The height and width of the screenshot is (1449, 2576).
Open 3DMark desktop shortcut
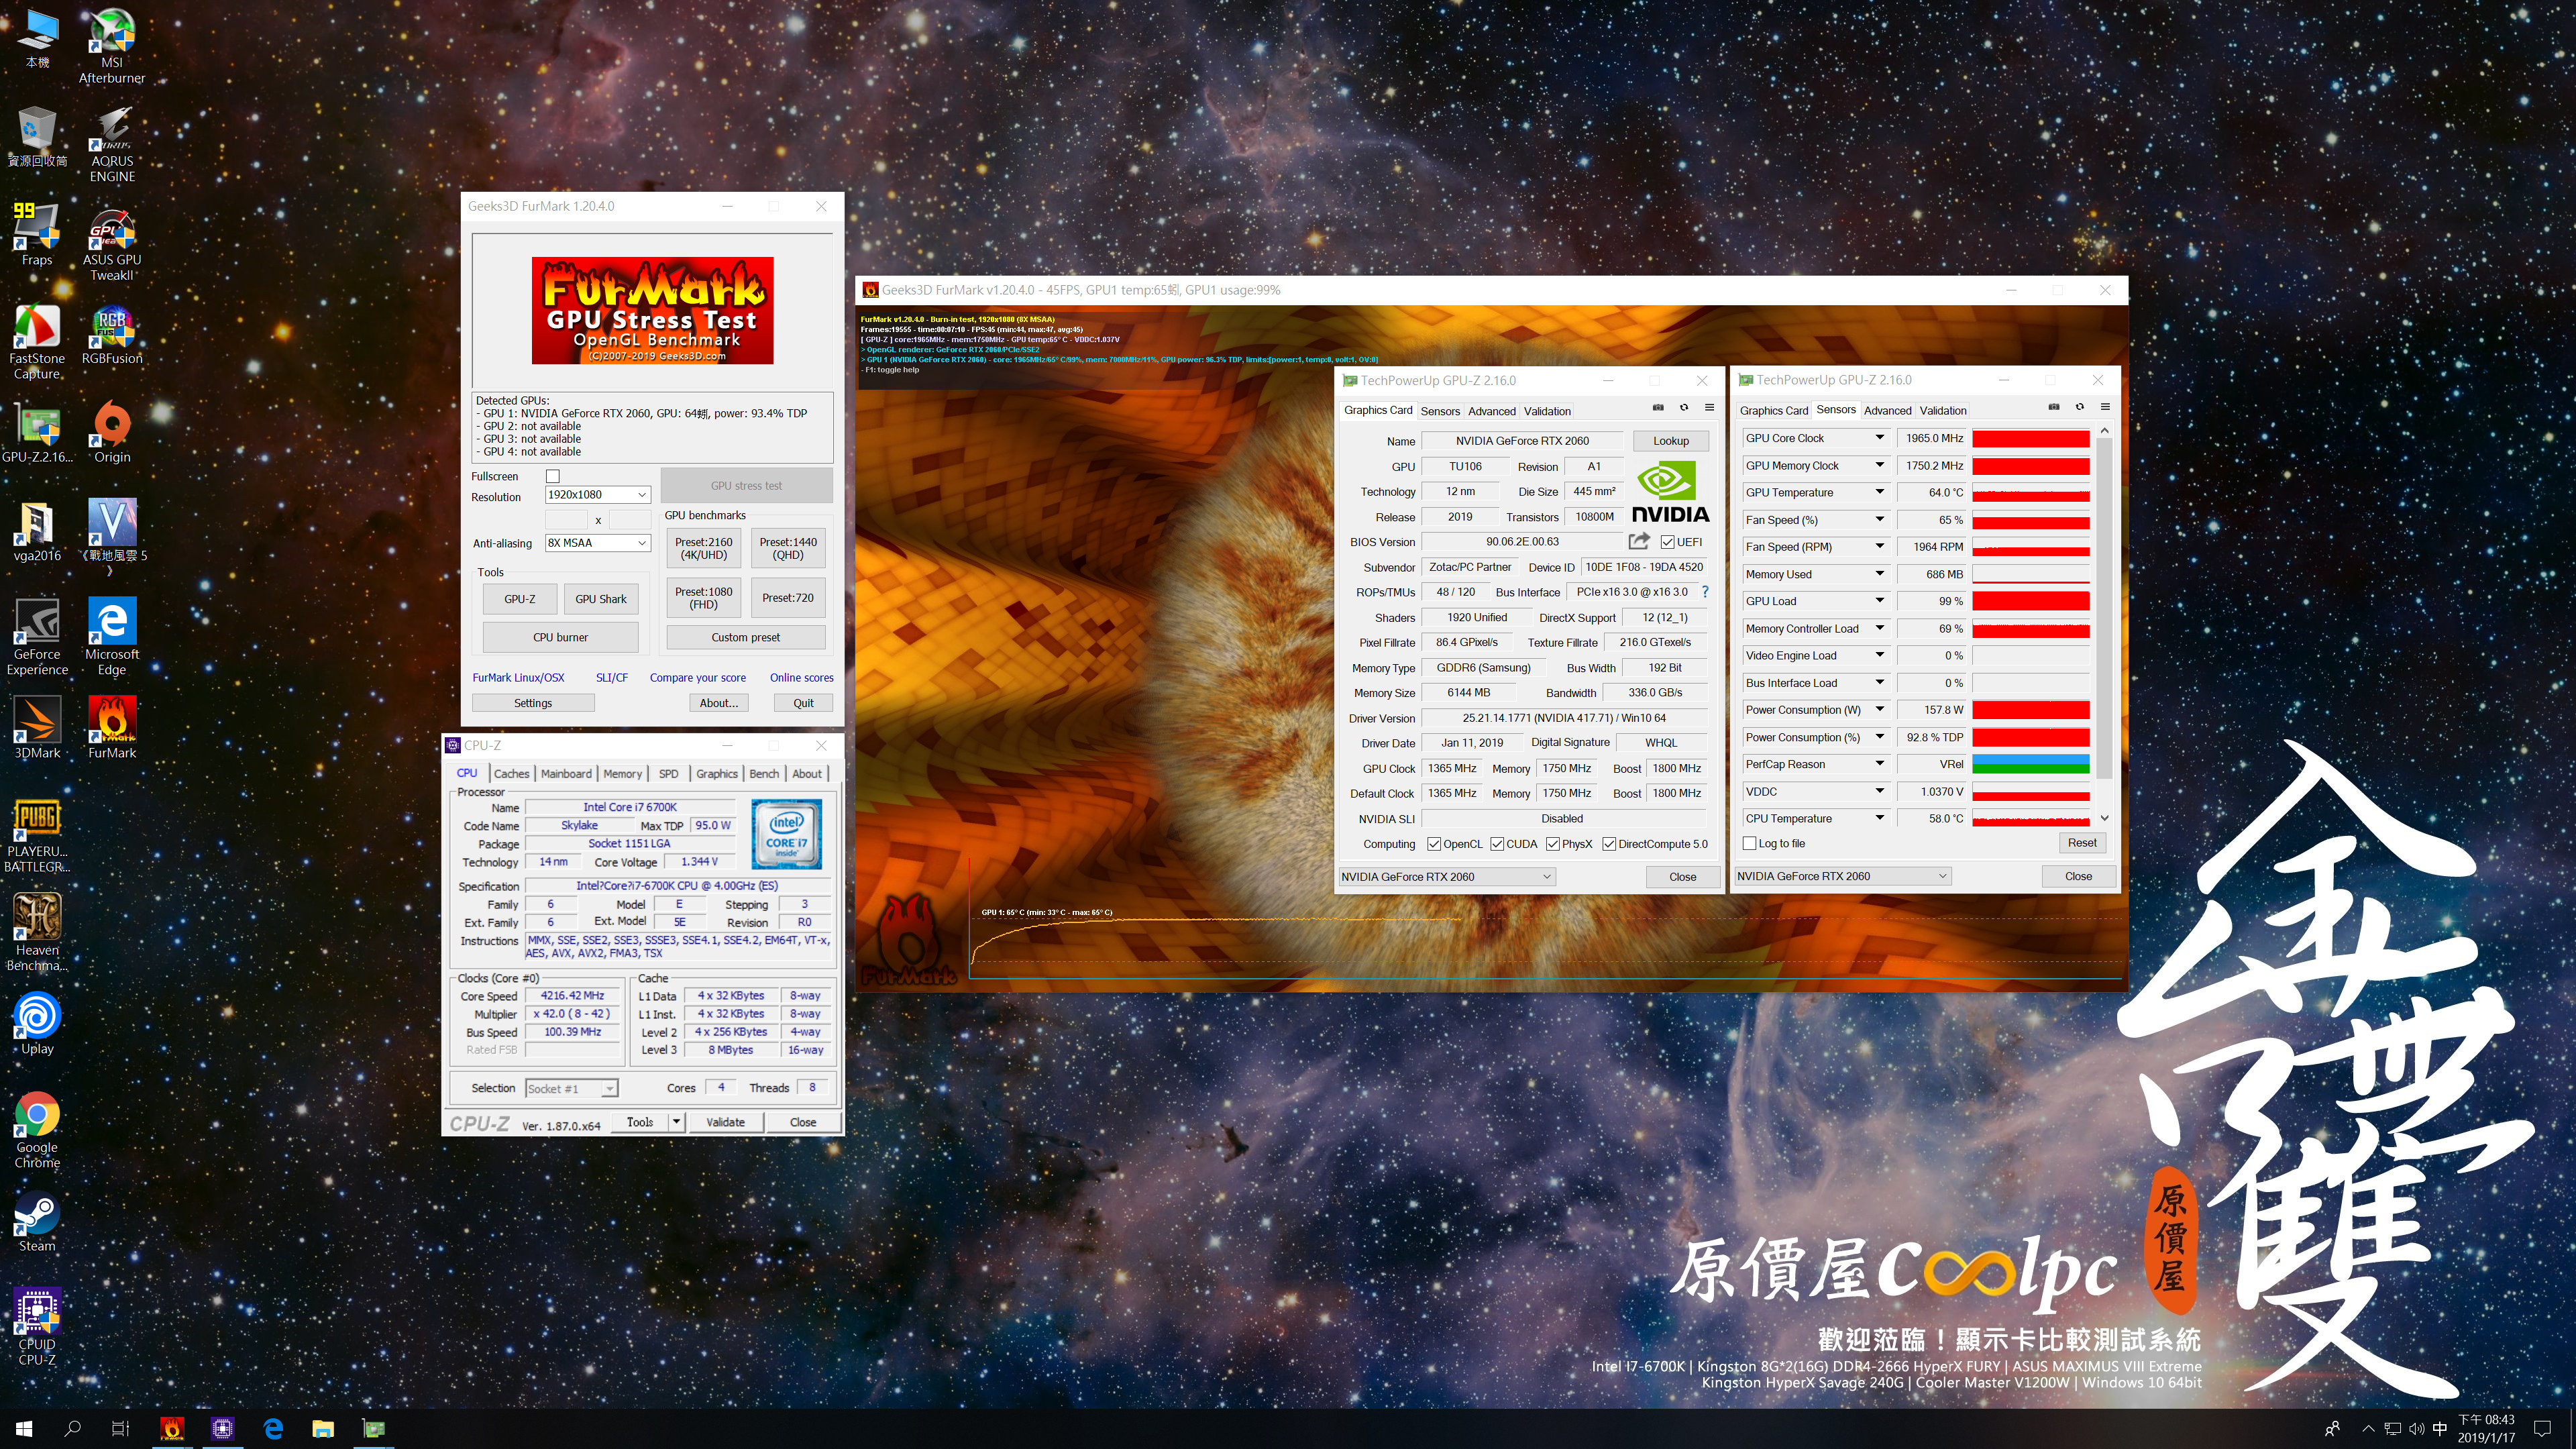click(37, 729)
